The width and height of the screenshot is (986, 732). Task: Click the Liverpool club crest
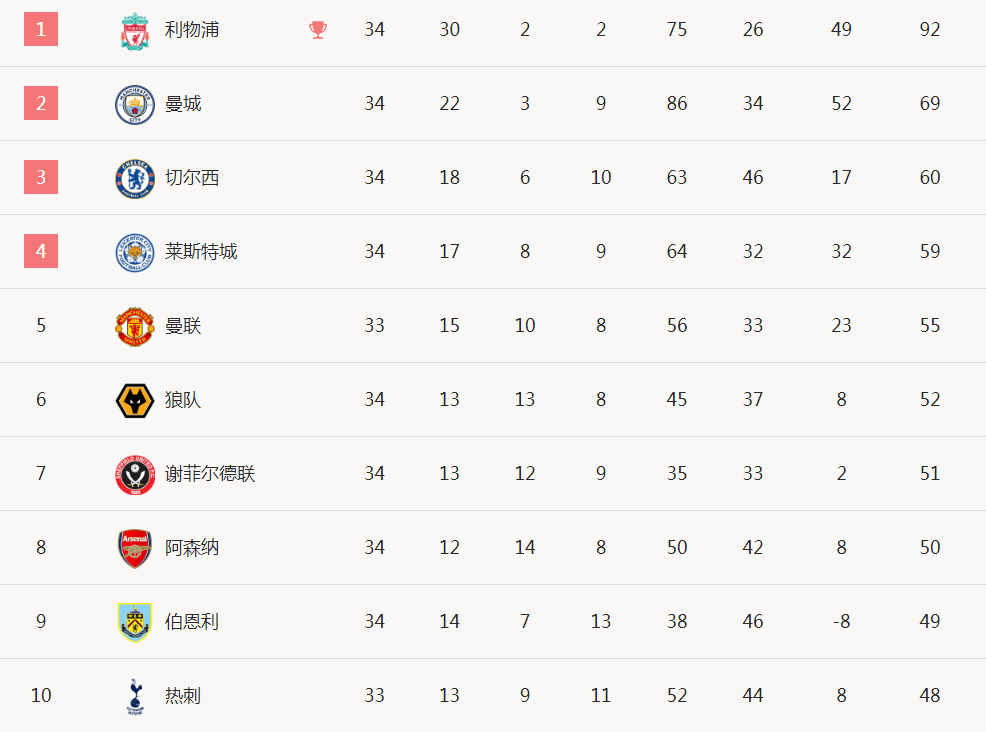(x=135, y=31)
